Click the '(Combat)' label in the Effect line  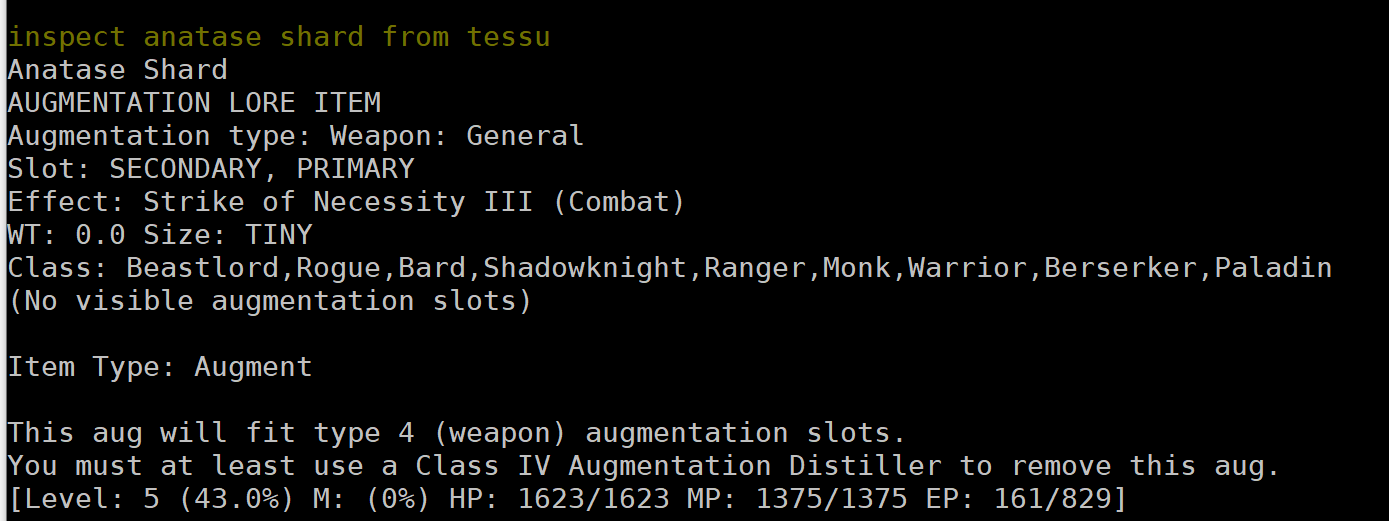click(x=619, y=203)
